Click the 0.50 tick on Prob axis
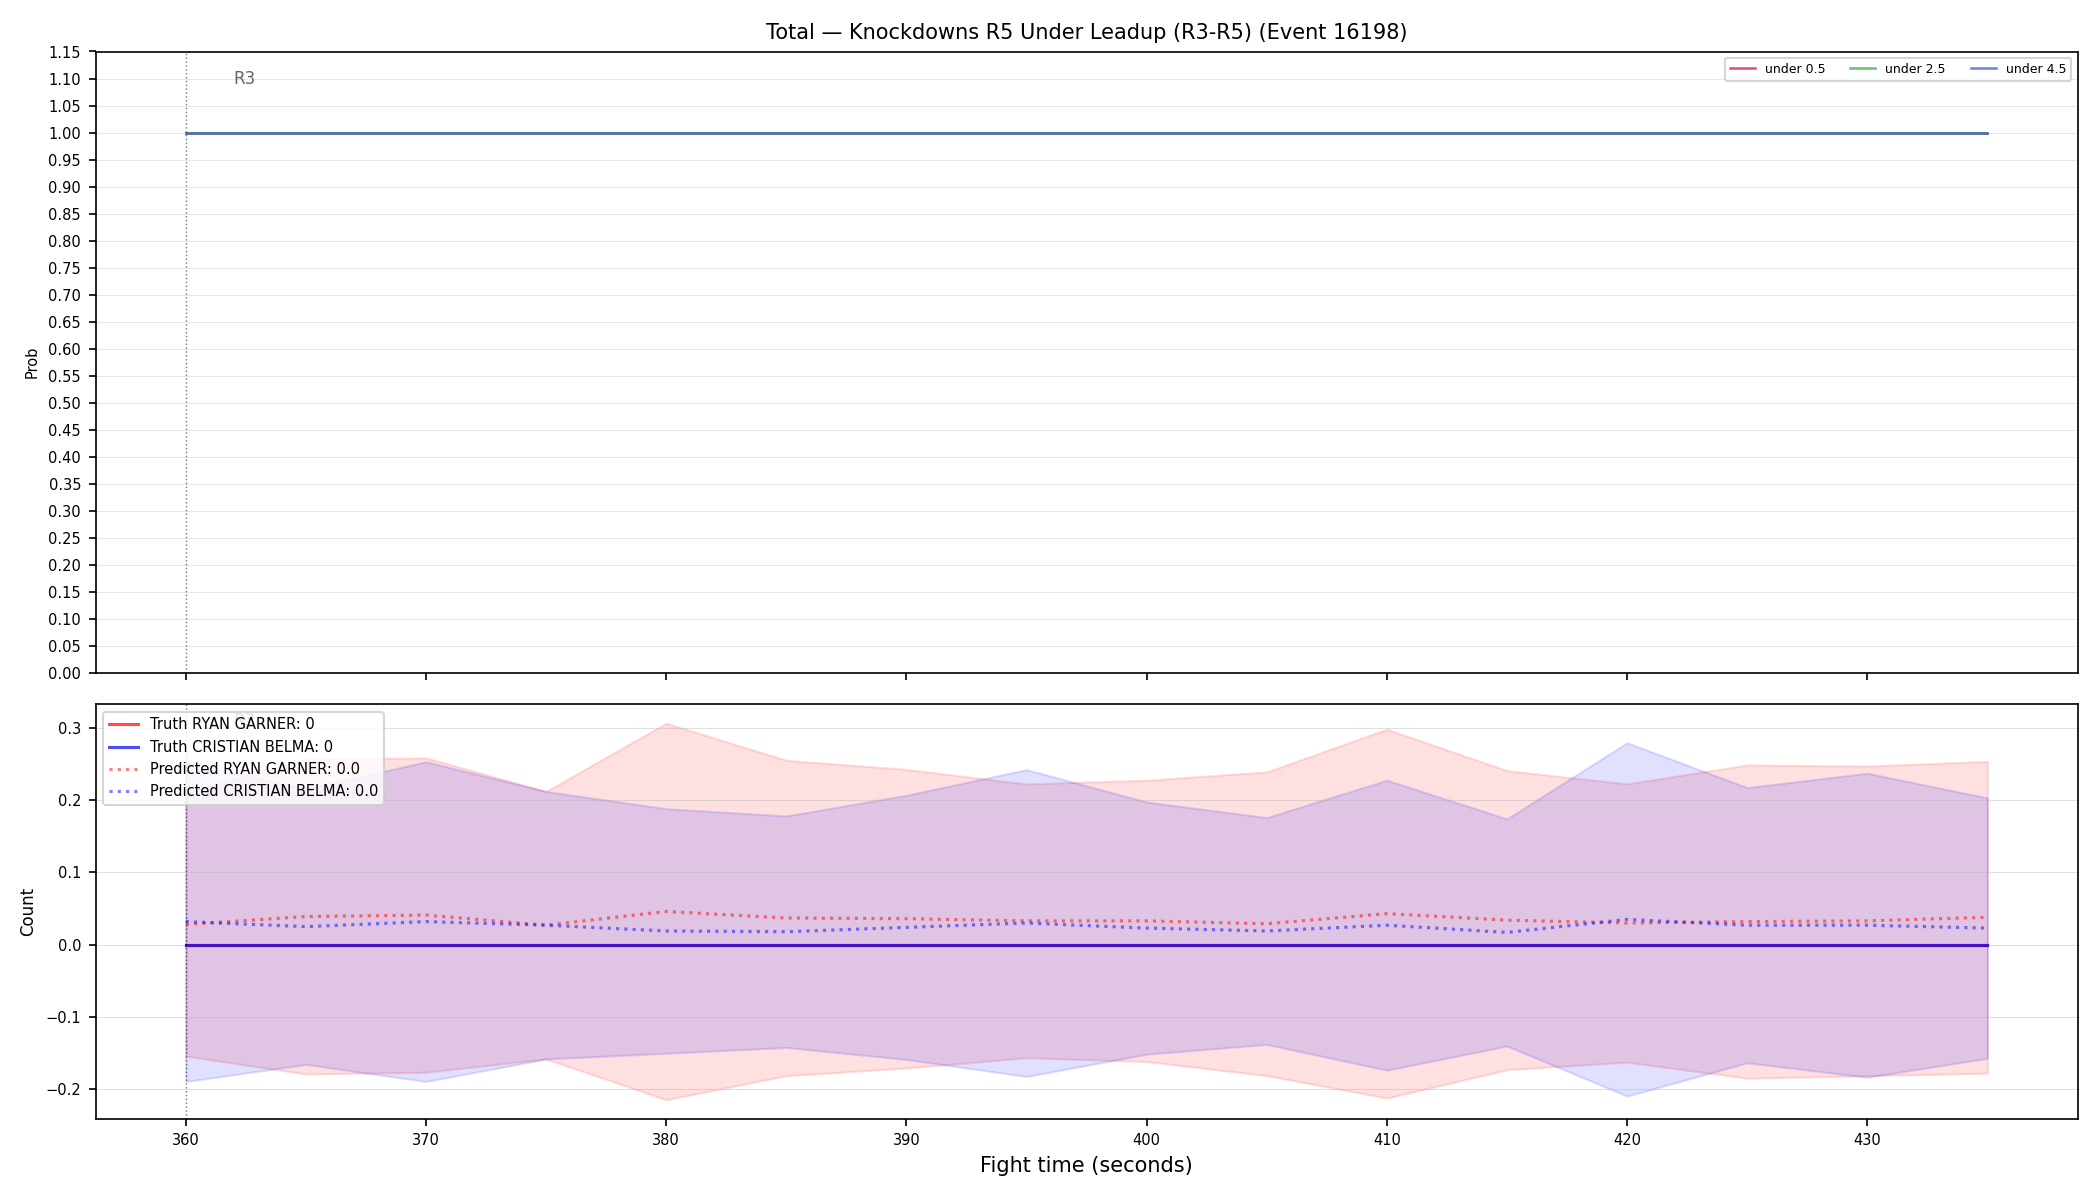 (x=65, y=403)
